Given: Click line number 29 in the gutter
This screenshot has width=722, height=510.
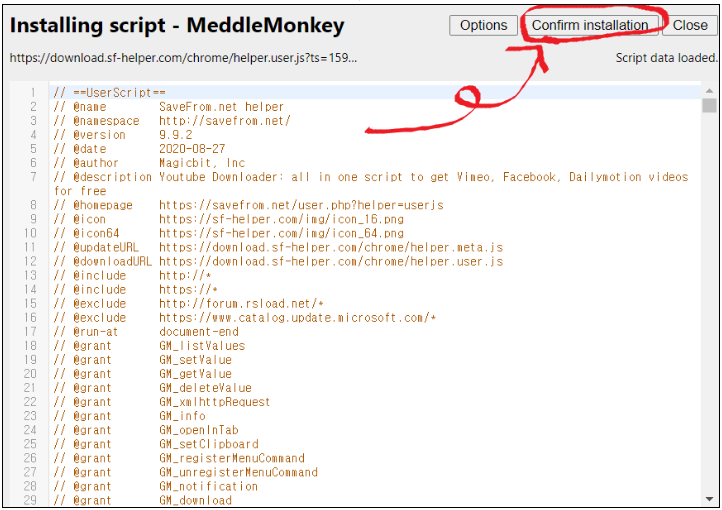Looking at the screenshot, I should click(x=30, y=500).
